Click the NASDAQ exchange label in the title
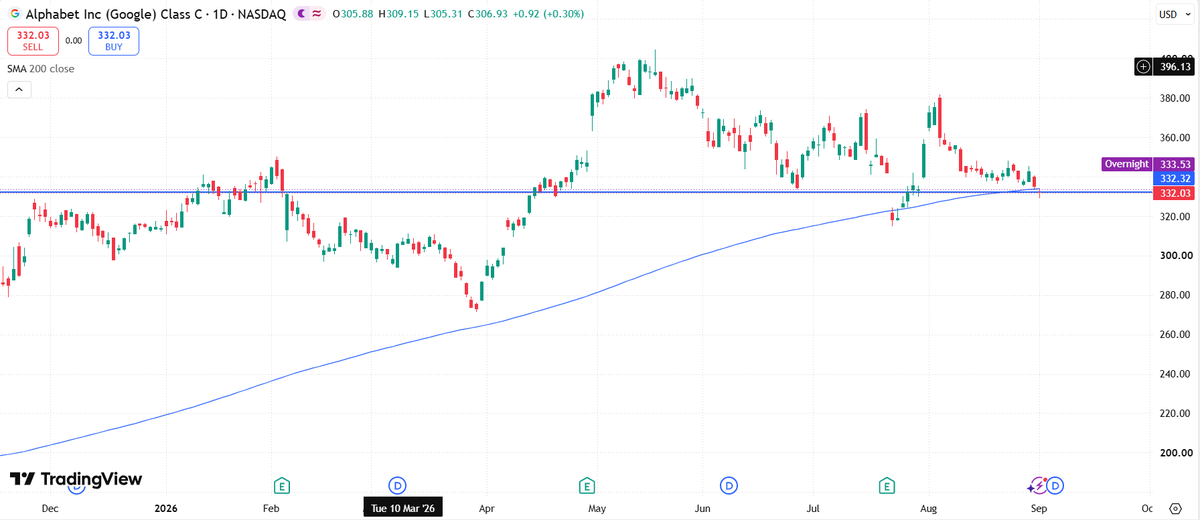Screen dimensions: 1200x520 pyautogui.click(x=260, y=14)
